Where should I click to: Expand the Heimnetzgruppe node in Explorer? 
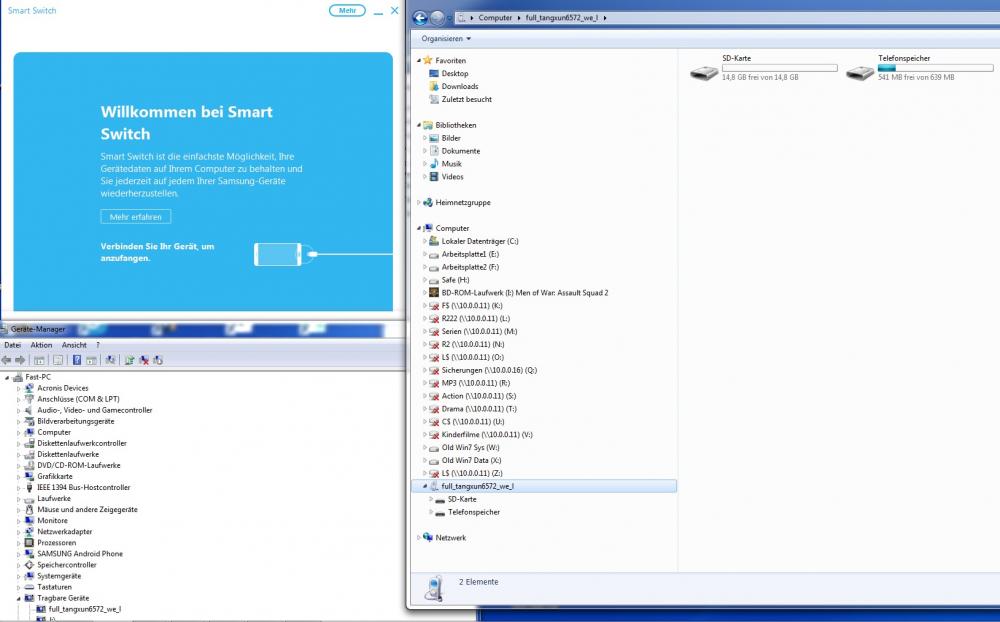click(x=419, y=202)
